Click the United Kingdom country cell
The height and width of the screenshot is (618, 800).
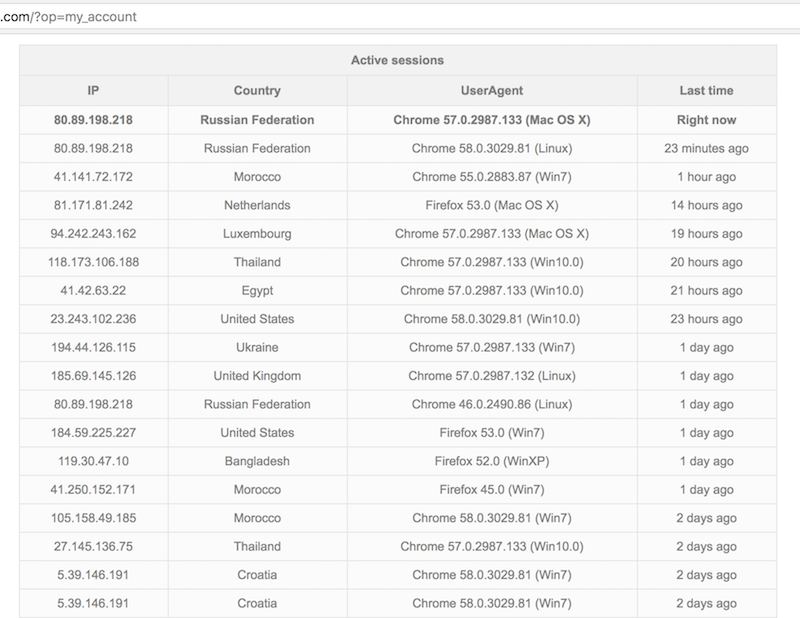[257, 376]
